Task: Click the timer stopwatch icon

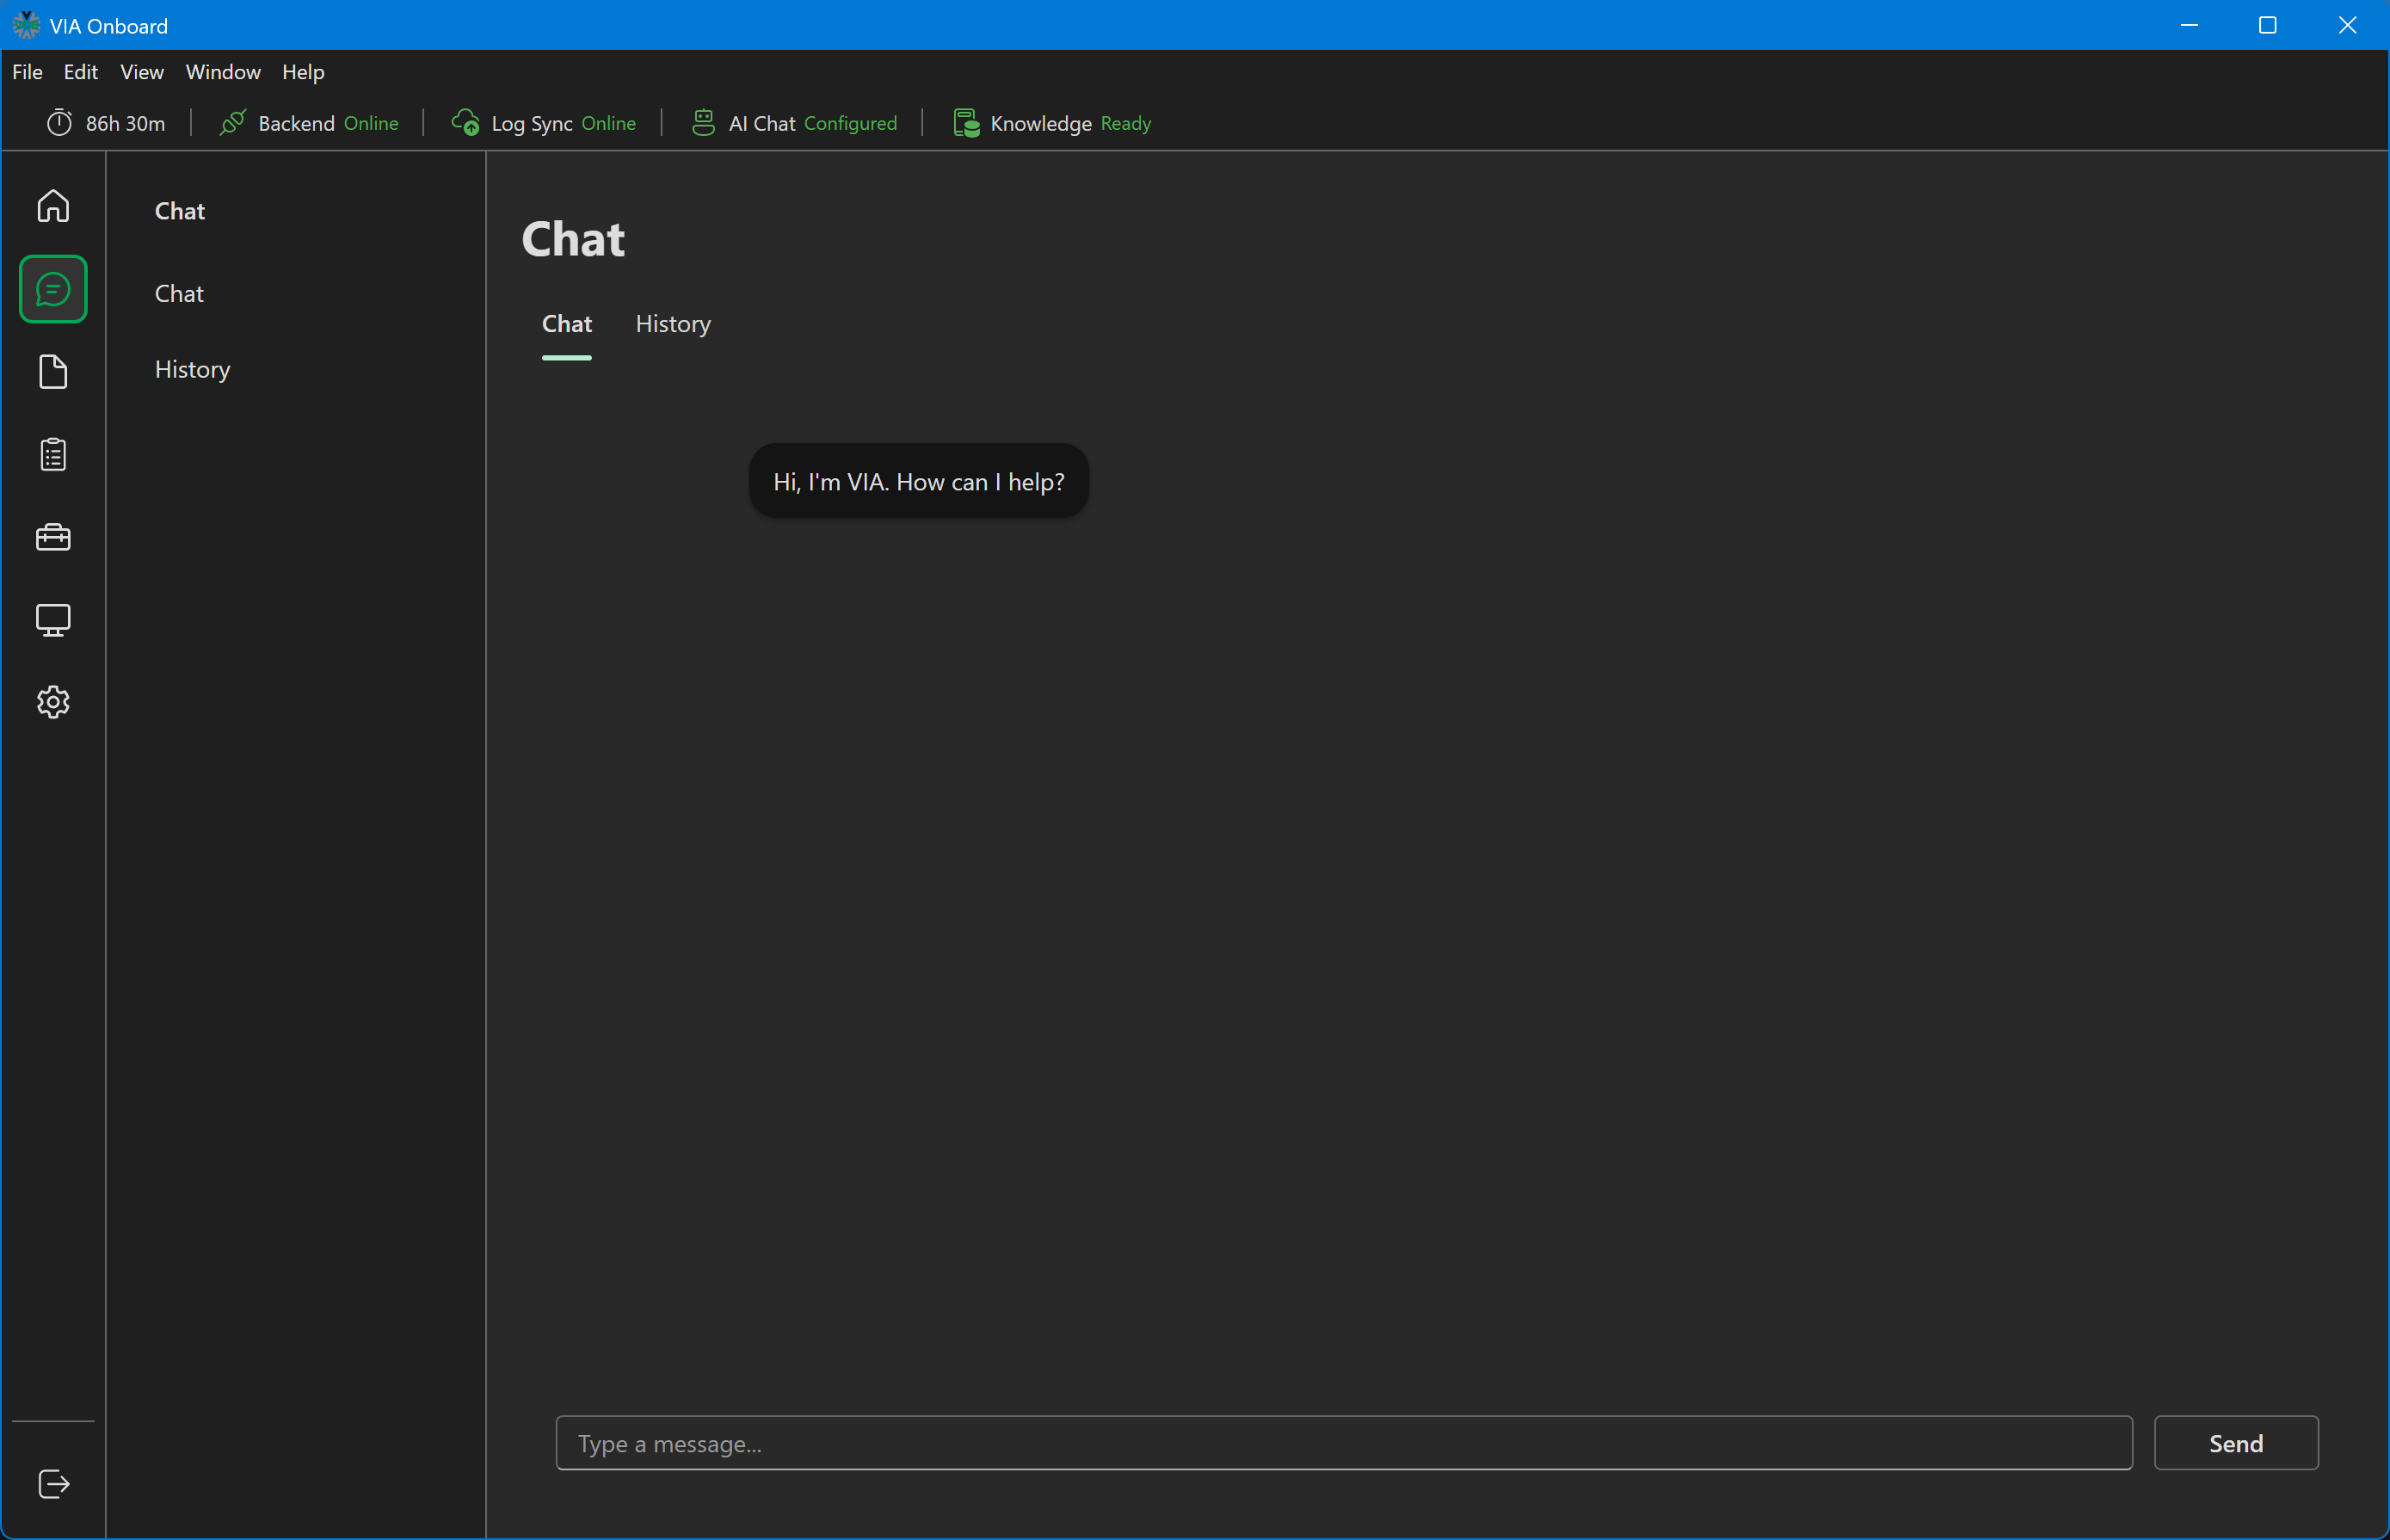Action: 60,123
